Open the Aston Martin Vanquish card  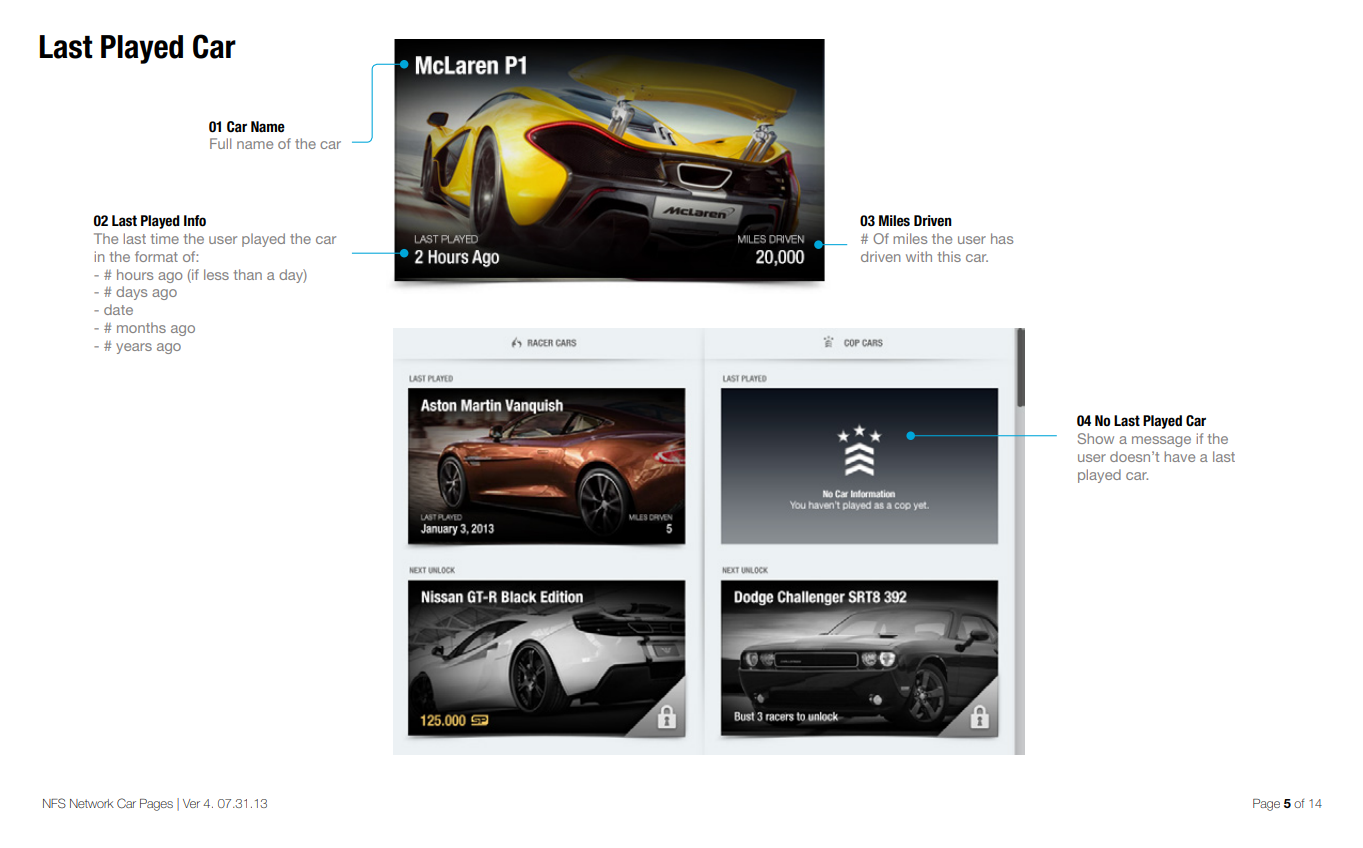(x=546, y=466)
